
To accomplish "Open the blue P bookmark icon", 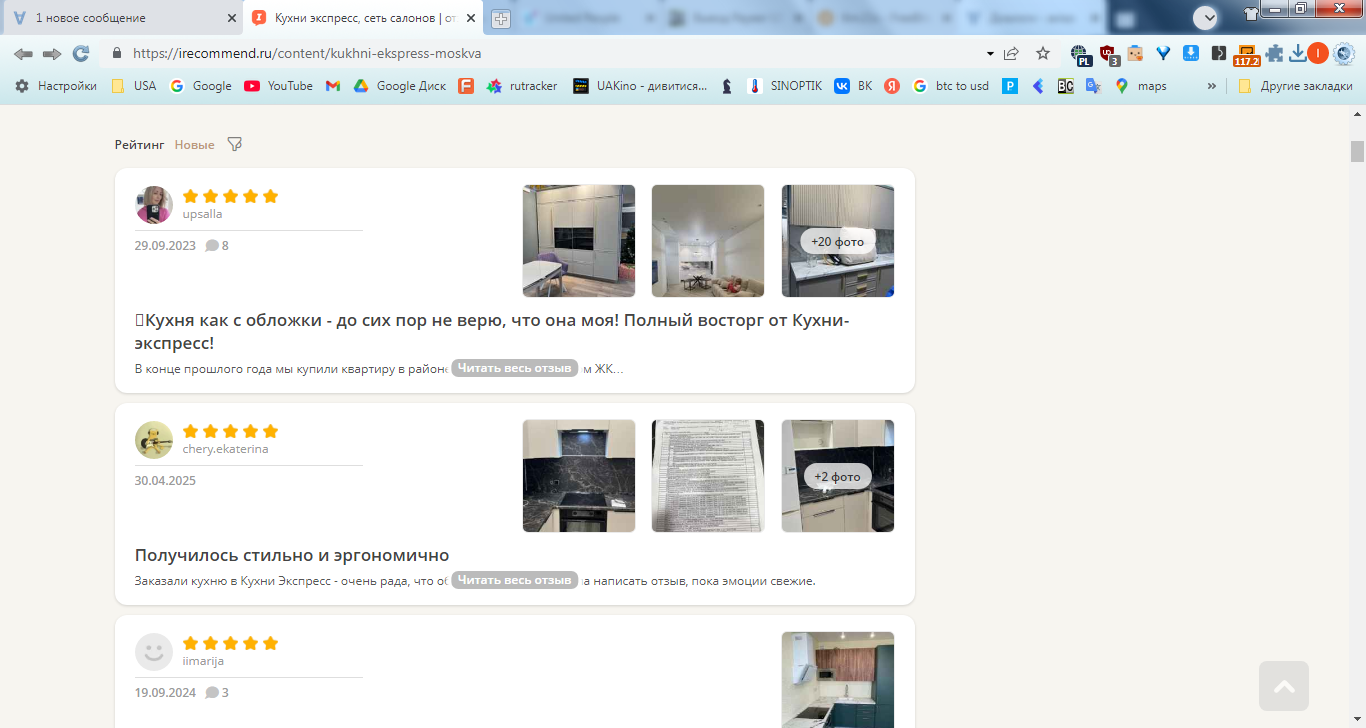I will click(x=1010, y=86).
